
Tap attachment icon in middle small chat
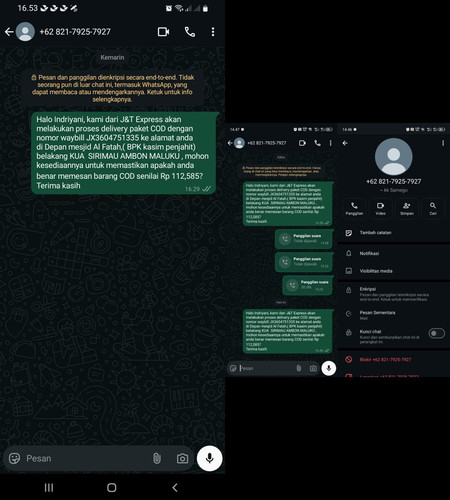pos(299,368)
